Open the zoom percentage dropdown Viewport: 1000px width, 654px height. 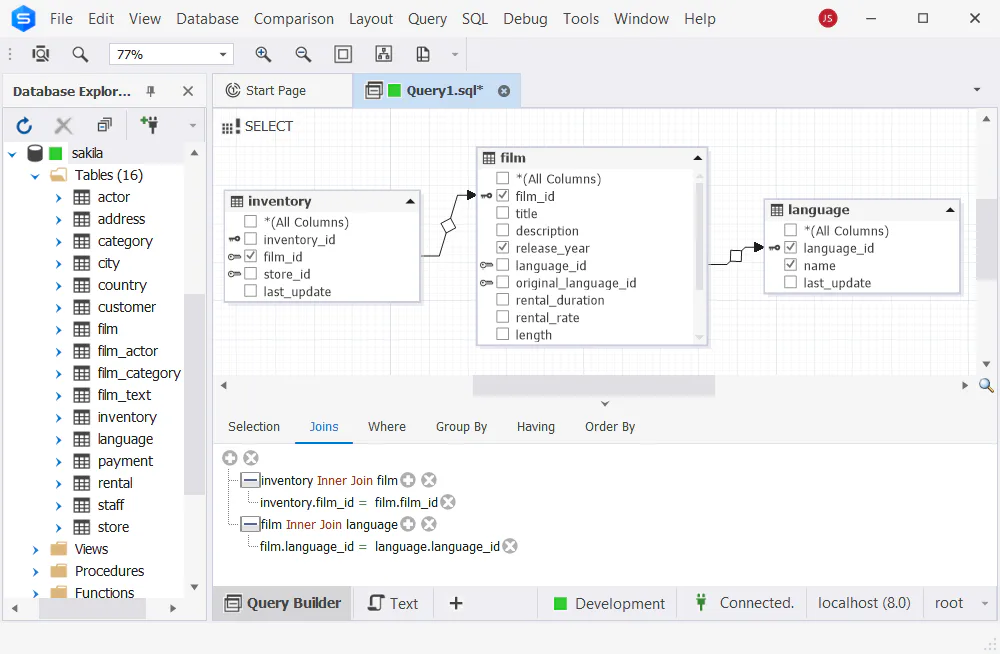coord(223,54)
